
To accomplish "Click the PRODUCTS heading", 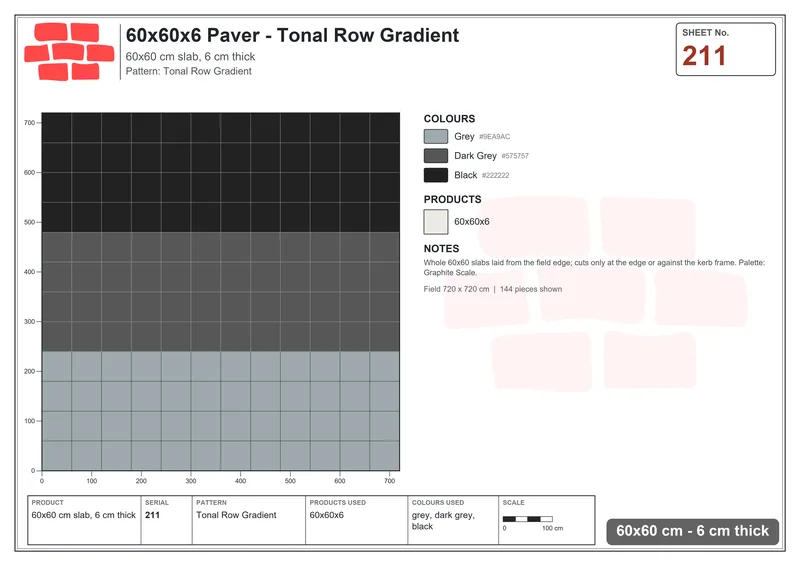I will (453, 199).
